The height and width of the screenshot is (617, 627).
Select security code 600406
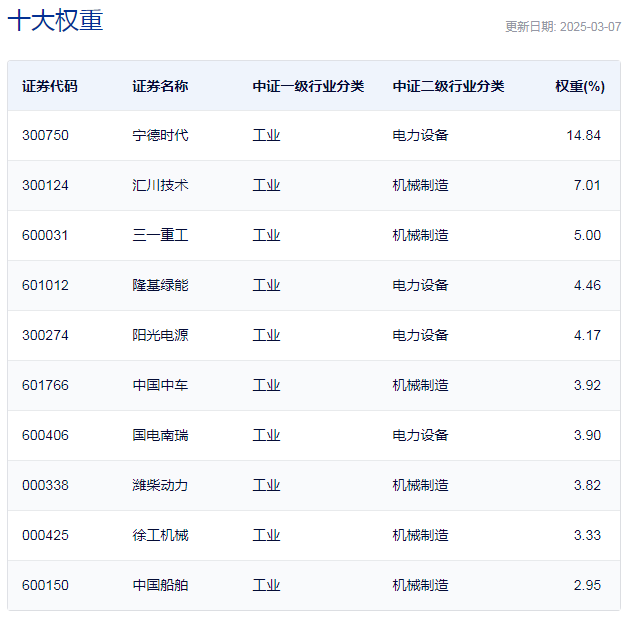(x=45, y=435)
